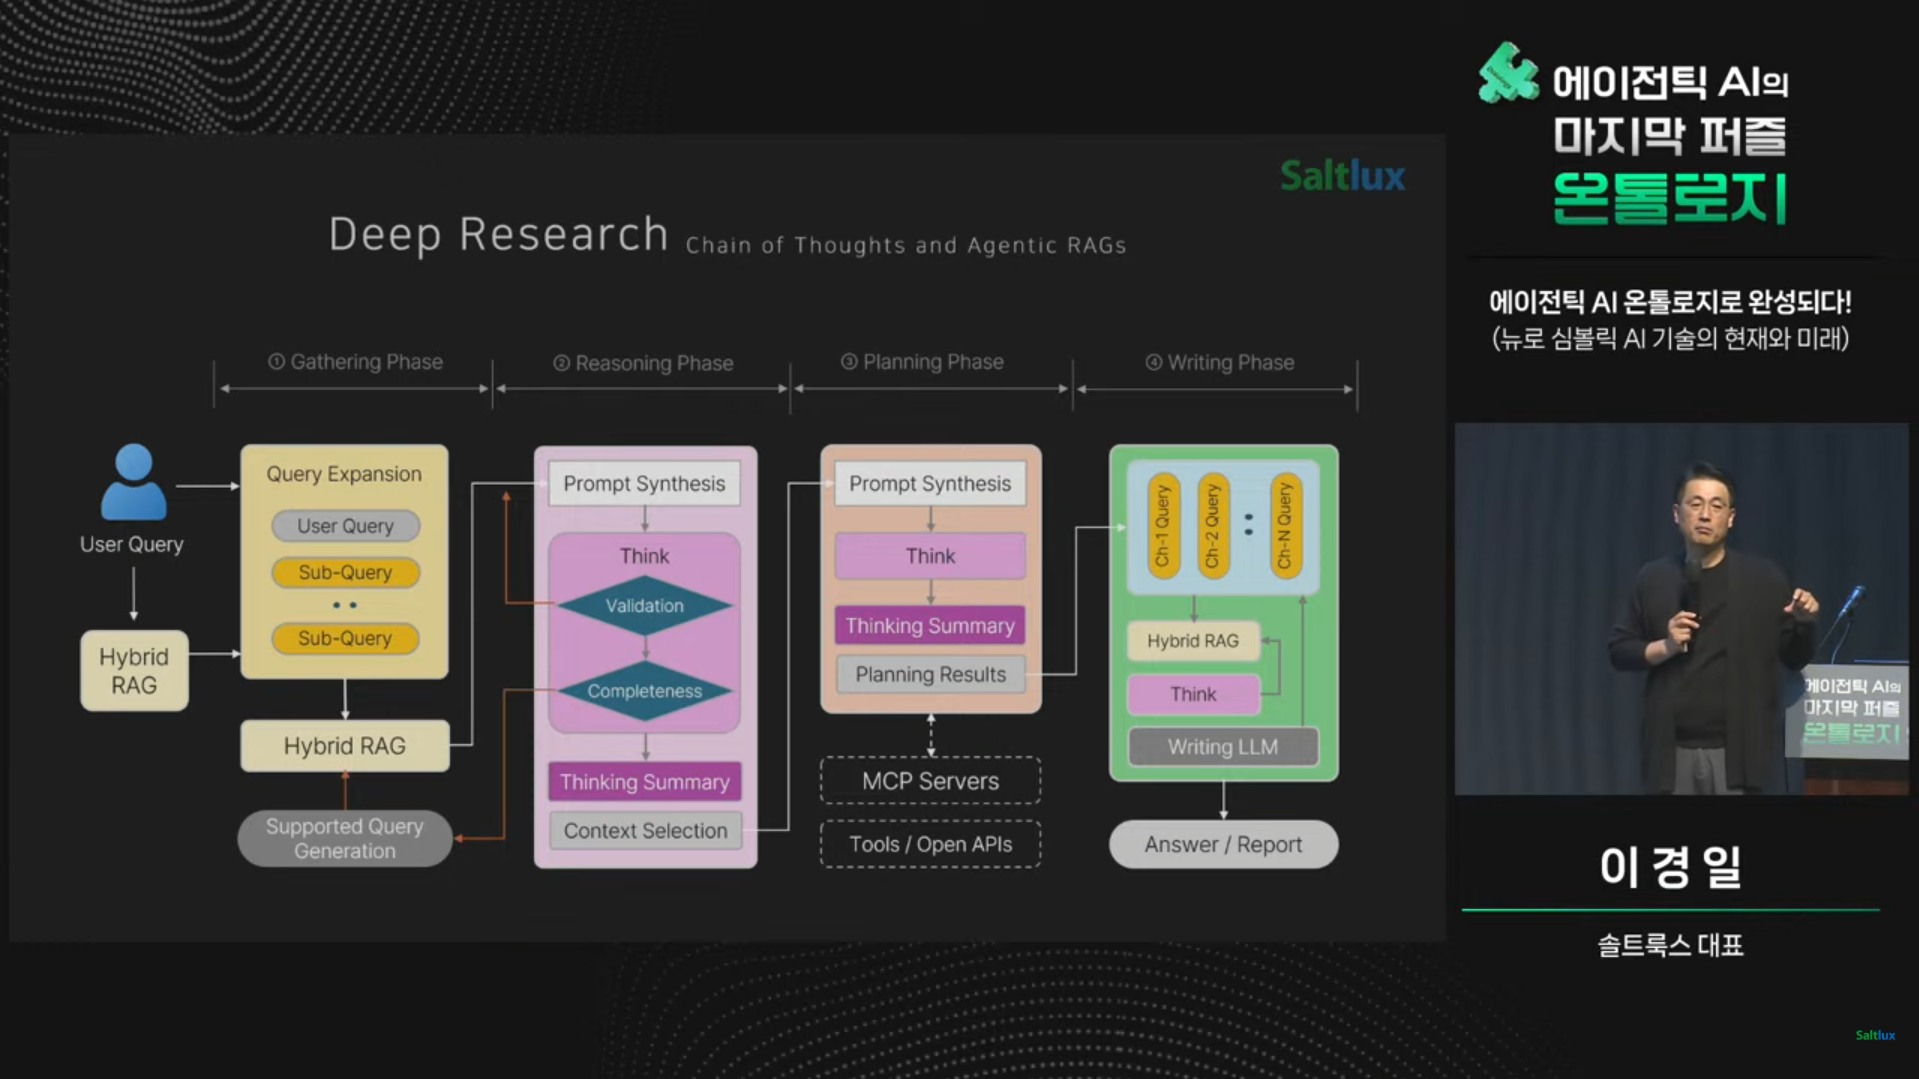This screenshot has height=1079, width=1919.
Task: Select the Tools / Open APIs box
Action: [x=930, y=844]
